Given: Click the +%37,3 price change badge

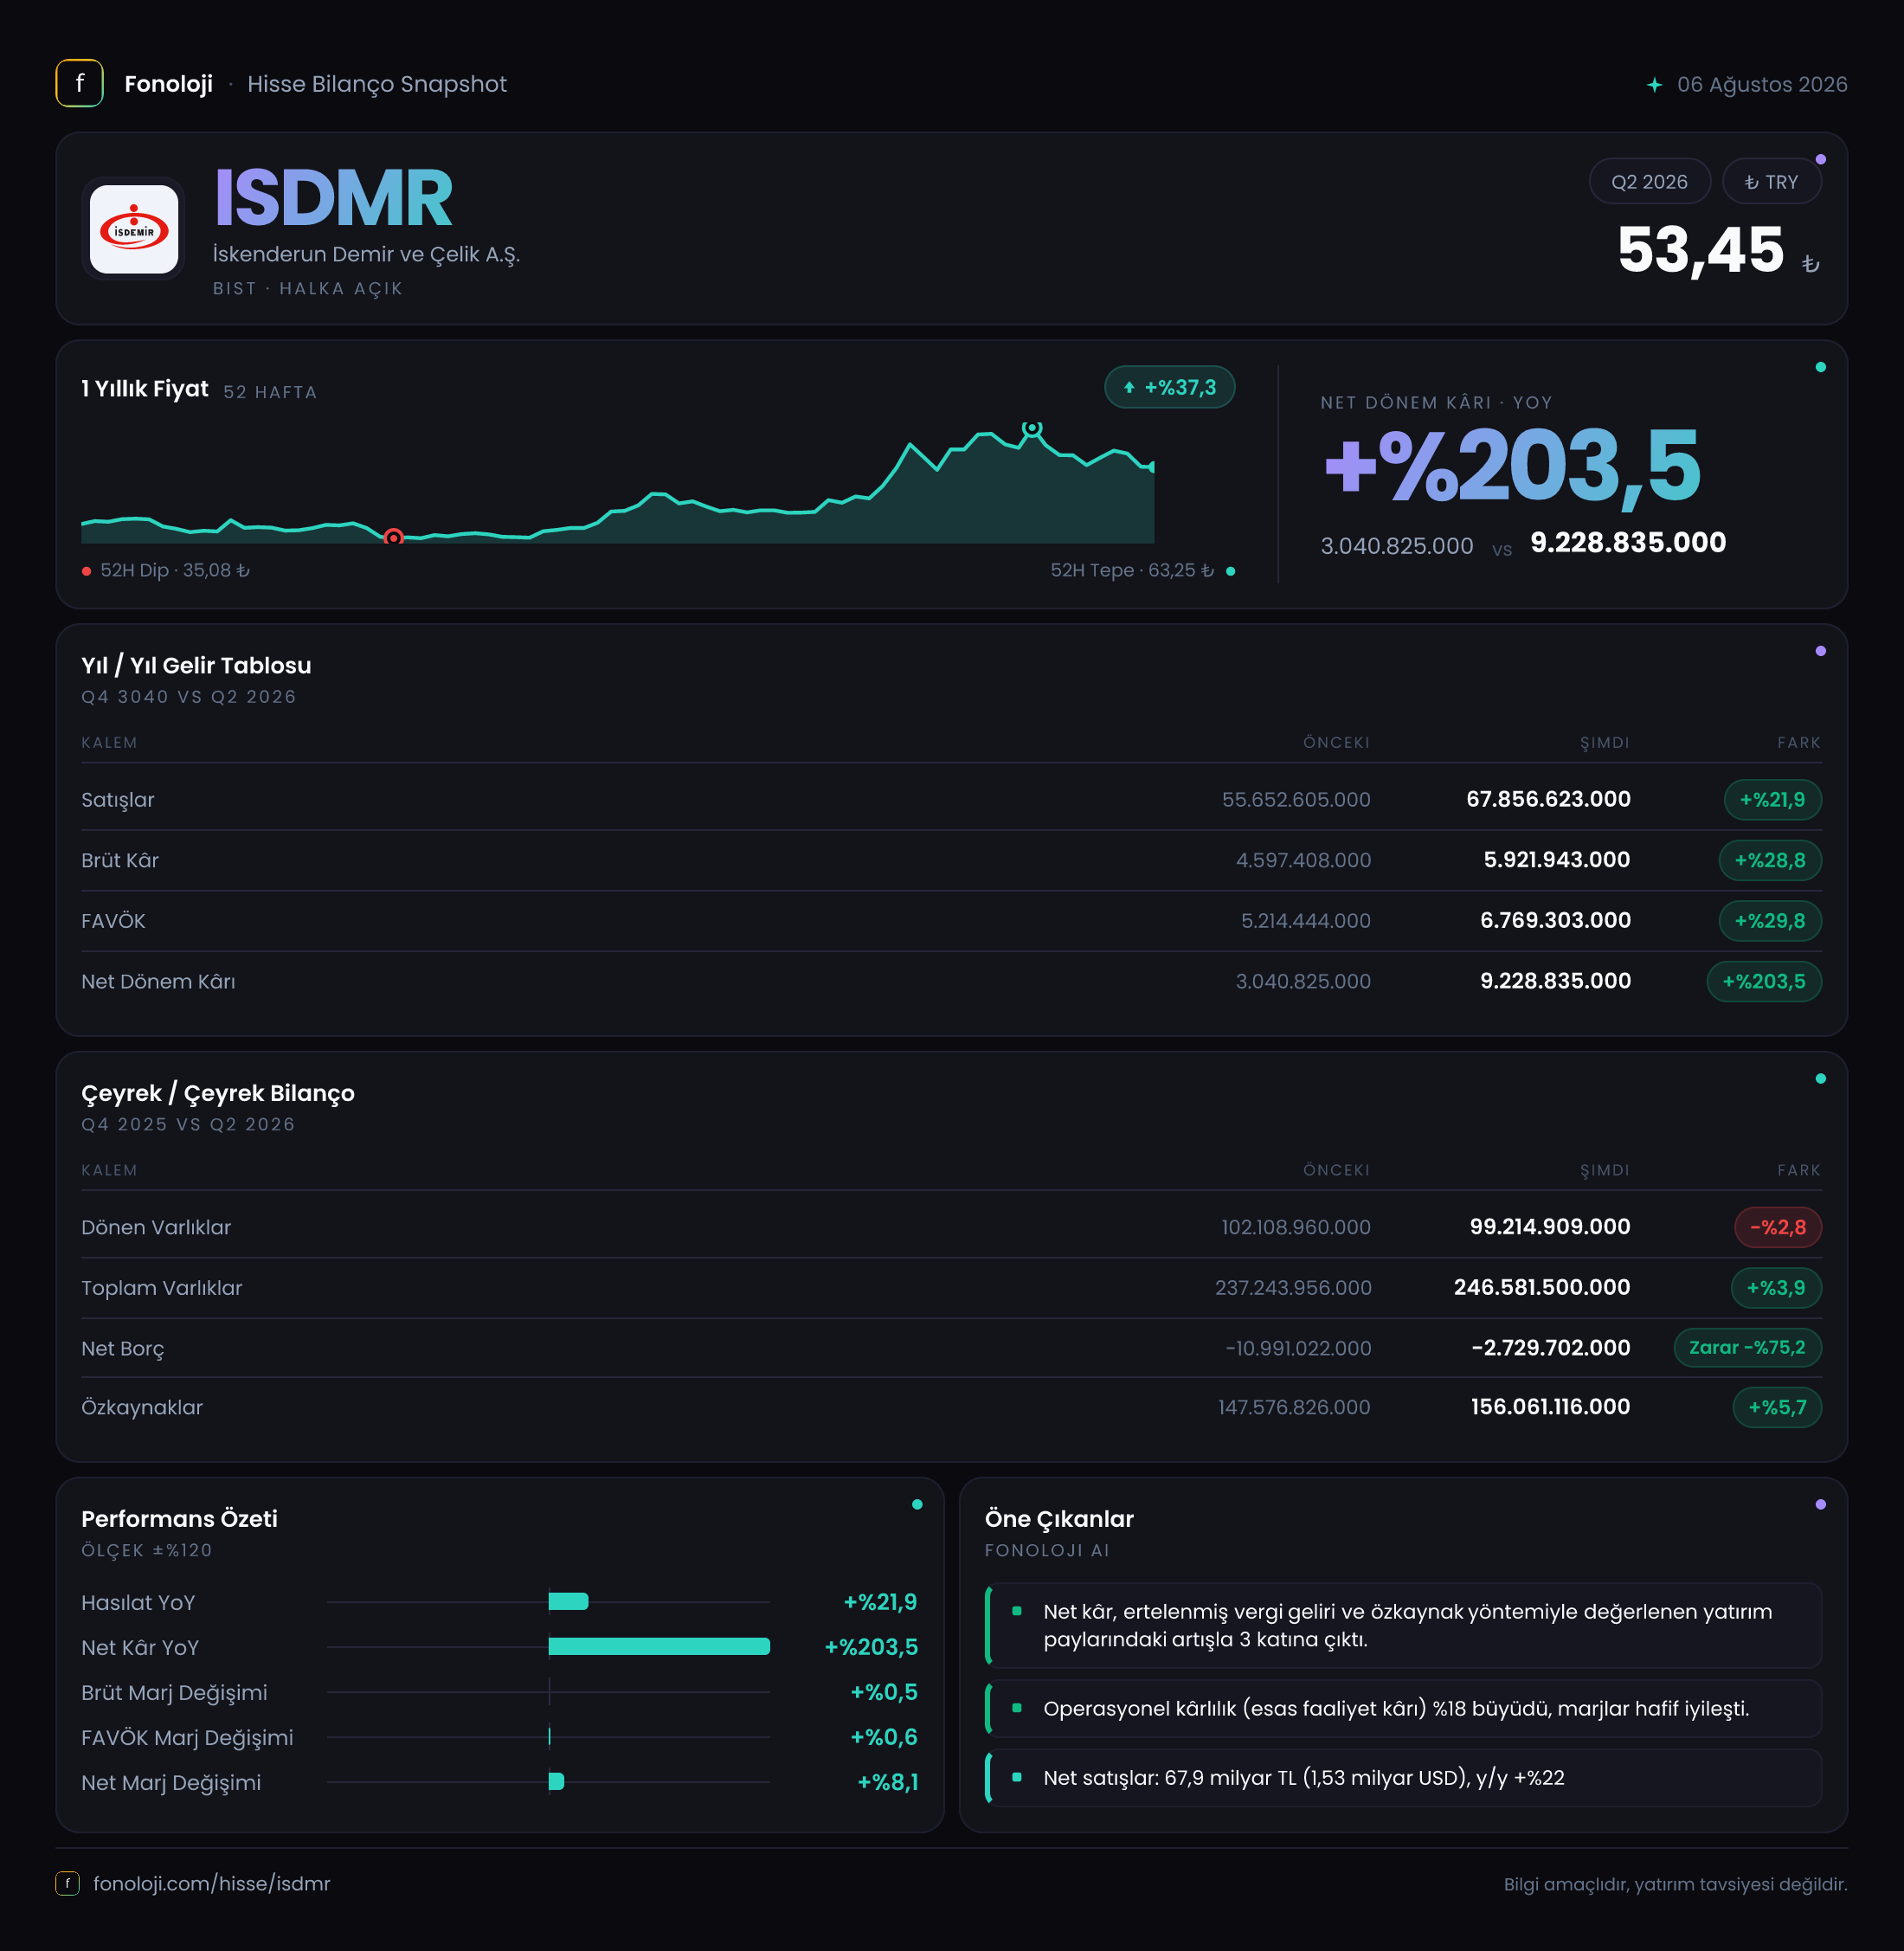Looking at the screenshot, I should (x=1169, y=387).
